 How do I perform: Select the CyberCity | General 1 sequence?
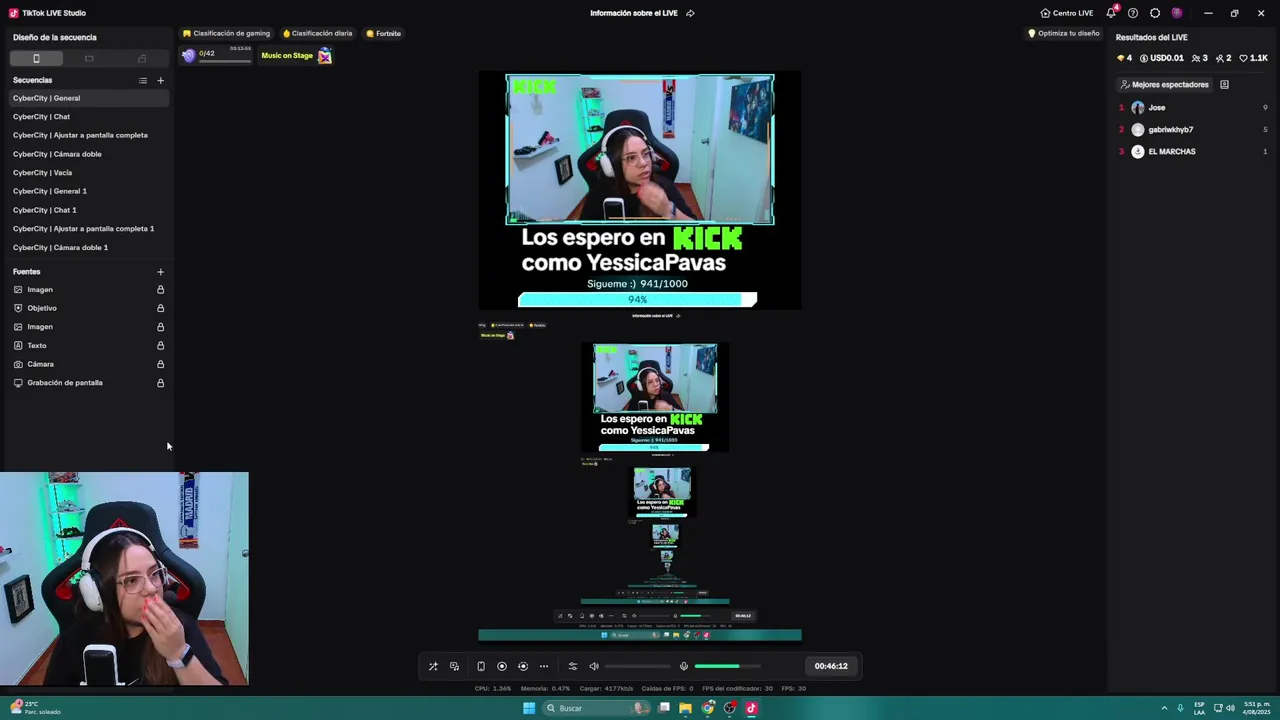[x=88, y=191]
